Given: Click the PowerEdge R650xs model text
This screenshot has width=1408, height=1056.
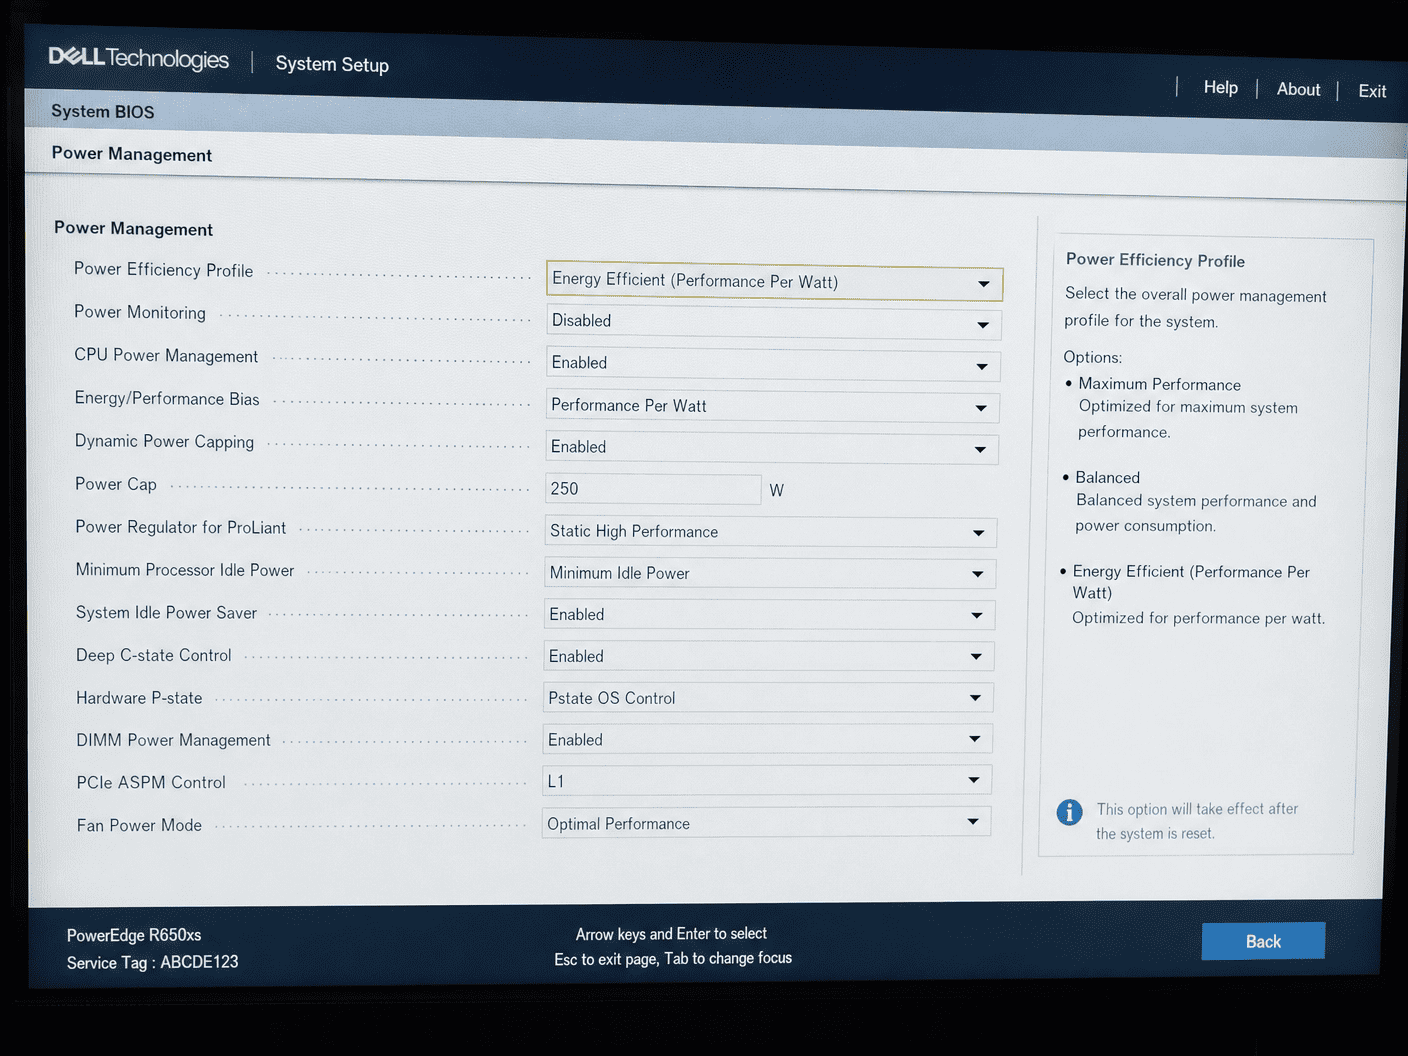Looking at the screenshot, I should point(134,935).
